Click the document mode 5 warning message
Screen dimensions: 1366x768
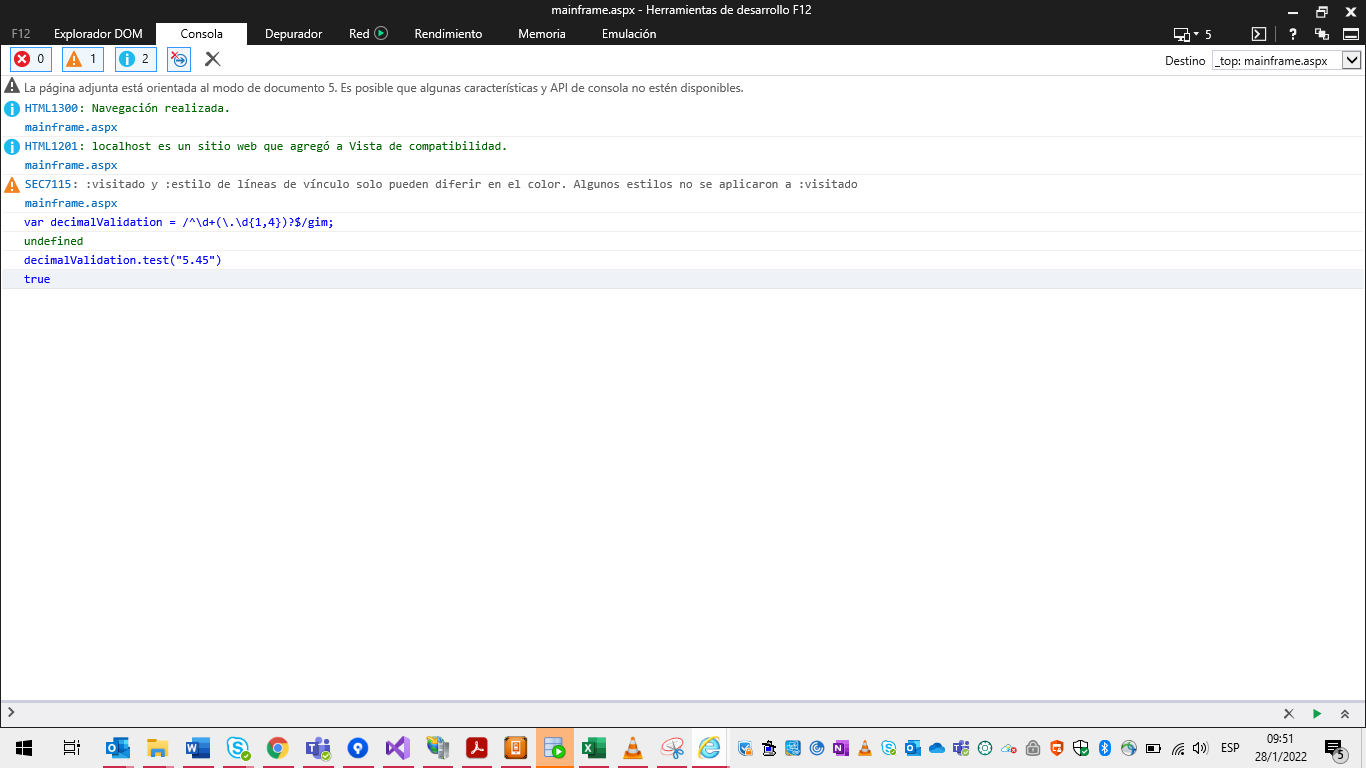coord(383,88)
